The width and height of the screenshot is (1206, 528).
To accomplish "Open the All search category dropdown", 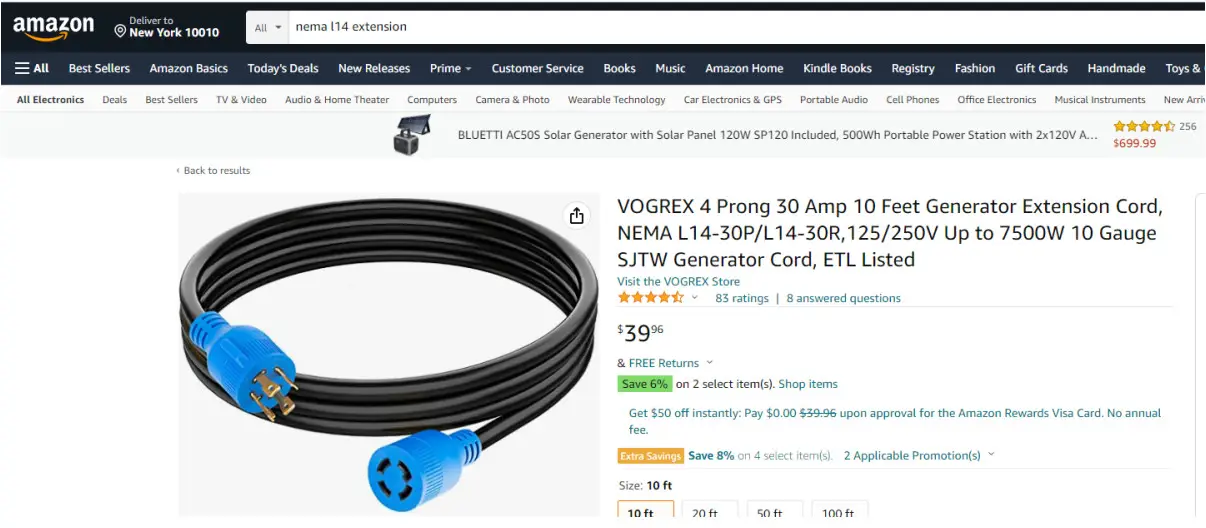I will tap(268, 27).
